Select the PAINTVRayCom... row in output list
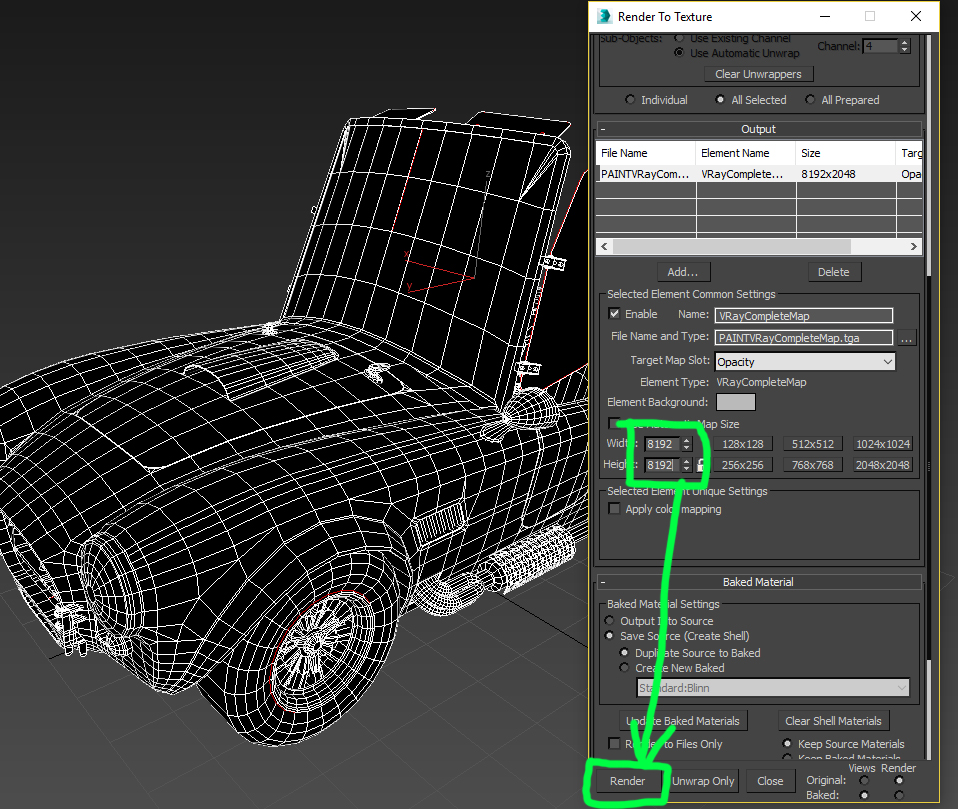 [x=645, y=174]
